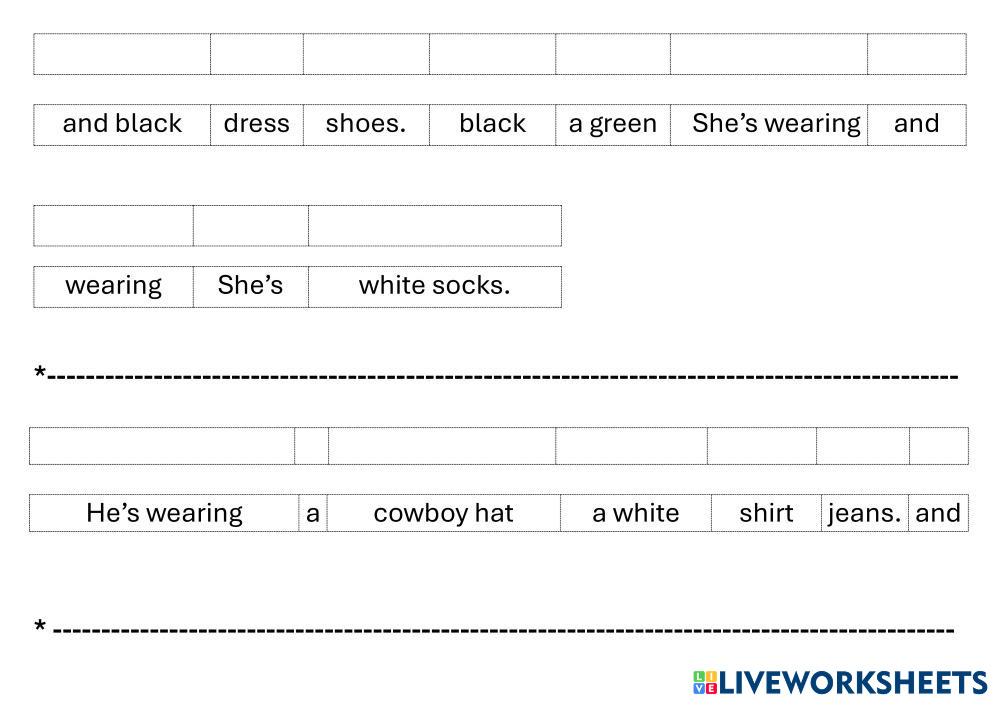This screenshot has height=707, width=1000.
Task: Click the empty answer box above 'jeans.'
Action: (862, 446)
